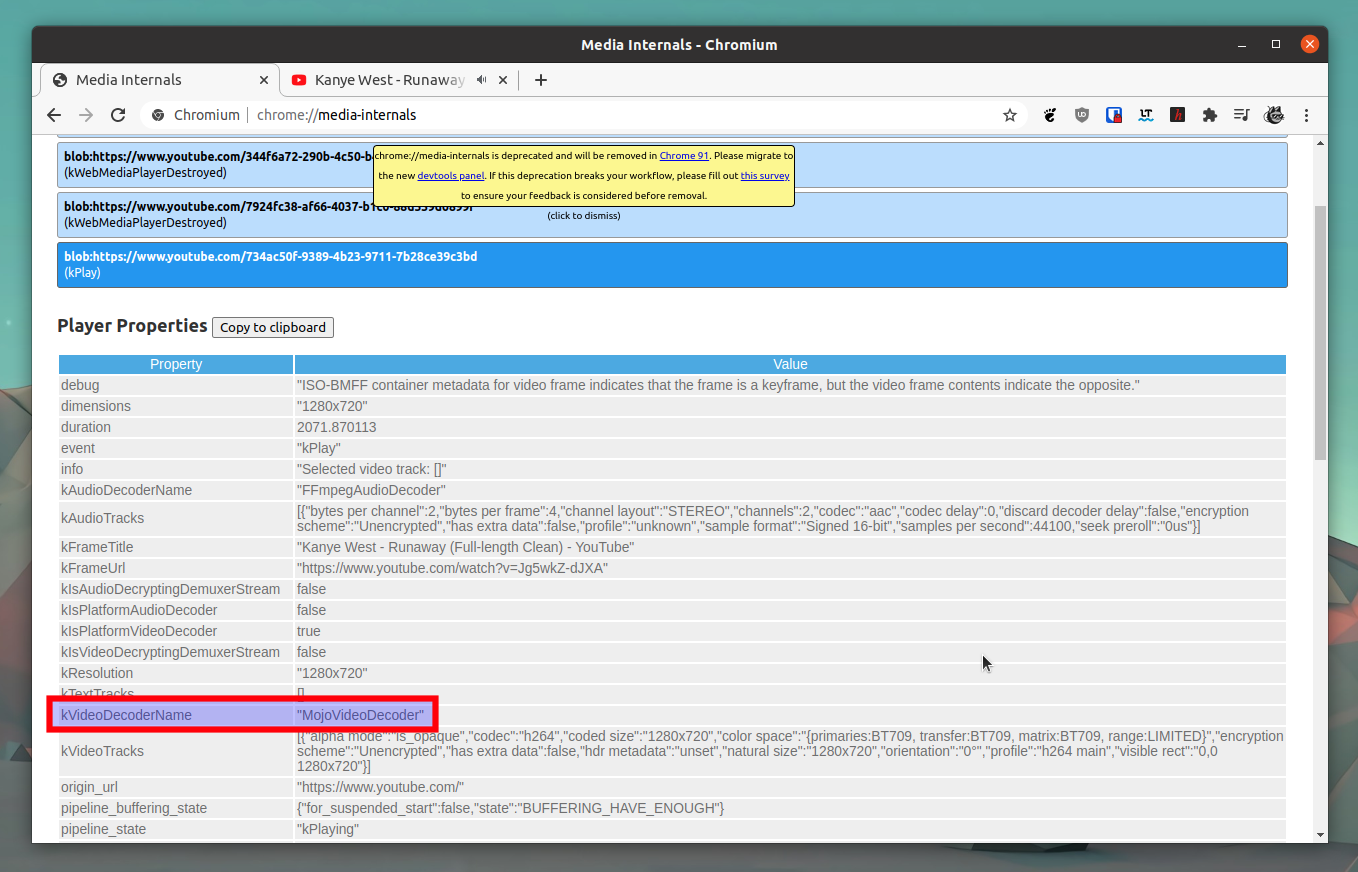Open the Chromium three-dot menu

(x=1307, y=114)
